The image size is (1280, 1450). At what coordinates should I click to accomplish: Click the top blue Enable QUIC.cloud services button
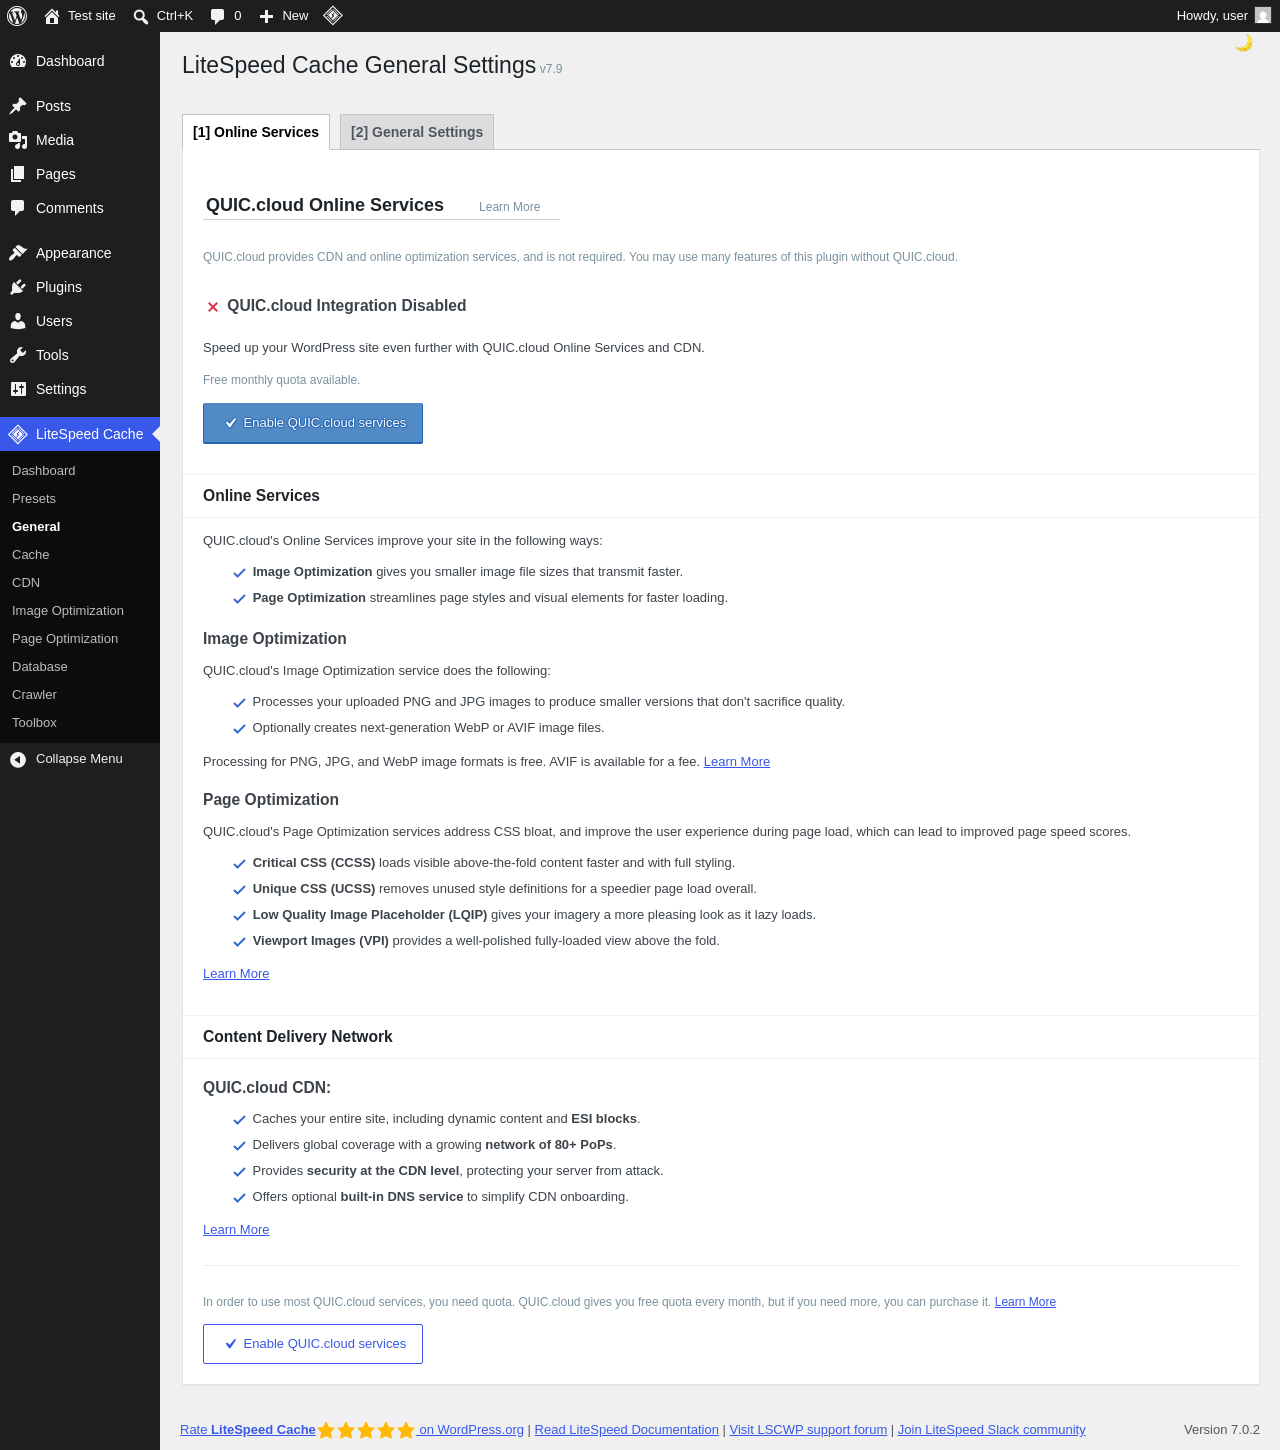[313, 423]
